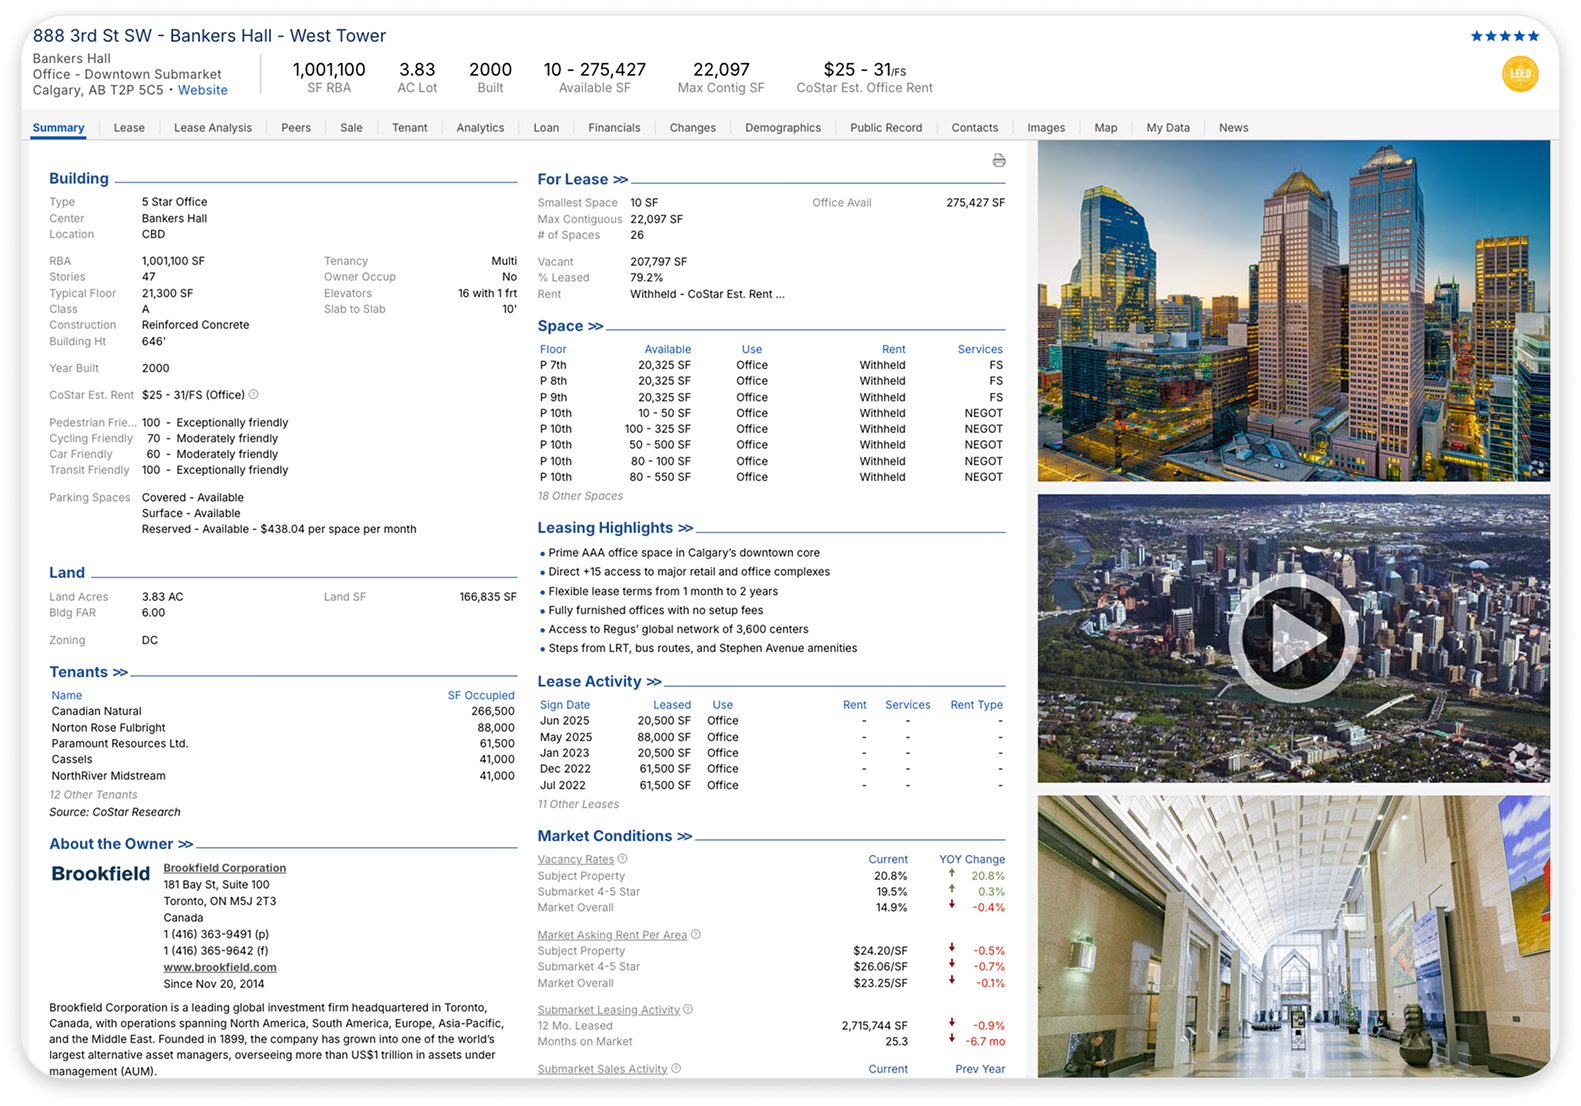
Task: Select the Norton Rose Fulbright tenant row
Action: click(283, 728)
